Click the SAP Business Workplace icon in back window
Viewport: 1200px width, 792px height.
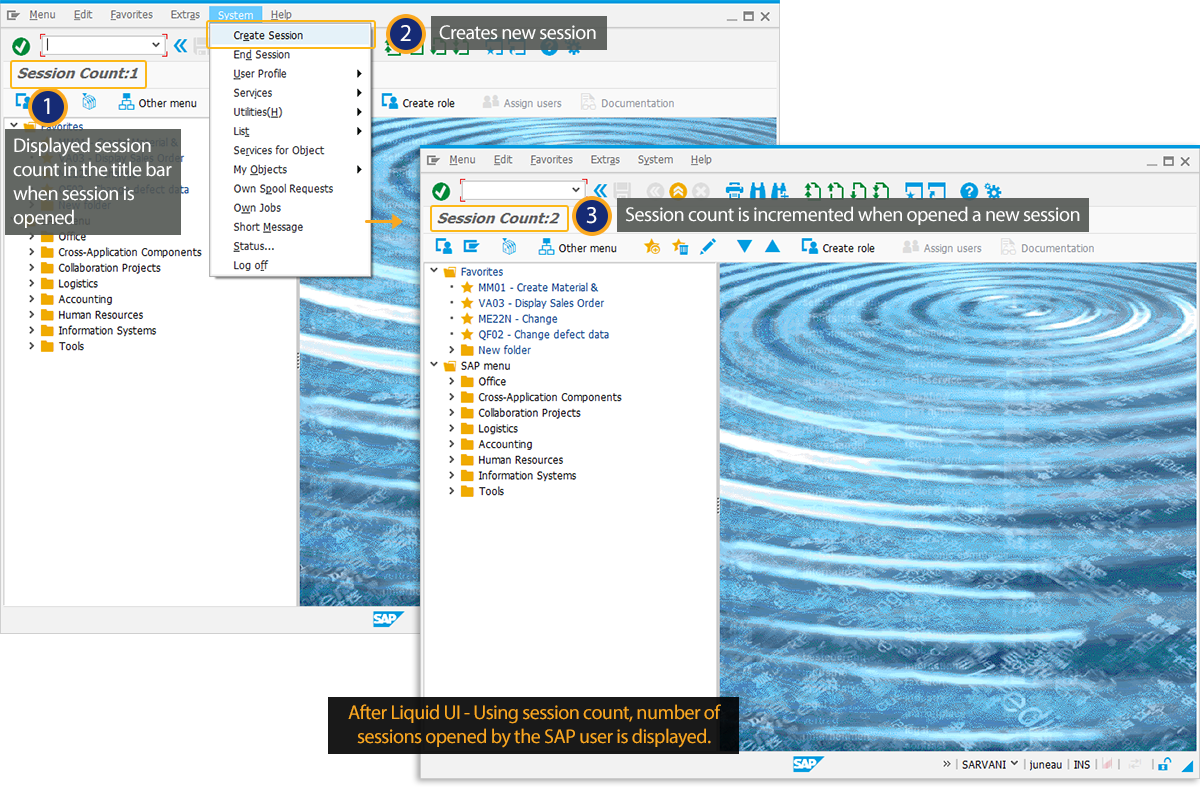pyautogui.click(x=88, y=102)
